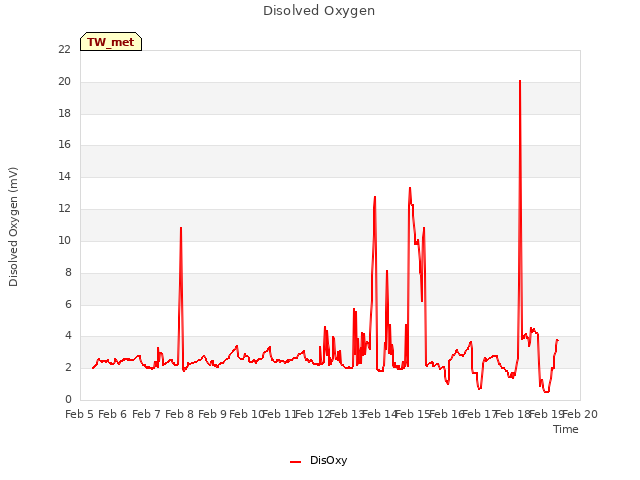Click the y-axis value 10
640x480 pixels.
point(64,240)
